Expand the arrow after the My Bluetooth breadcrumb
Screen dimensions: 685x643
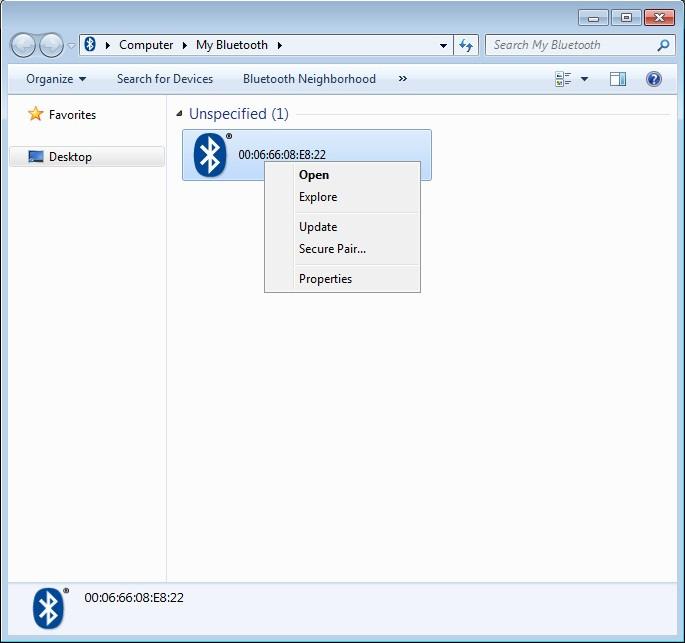point(280,45)
